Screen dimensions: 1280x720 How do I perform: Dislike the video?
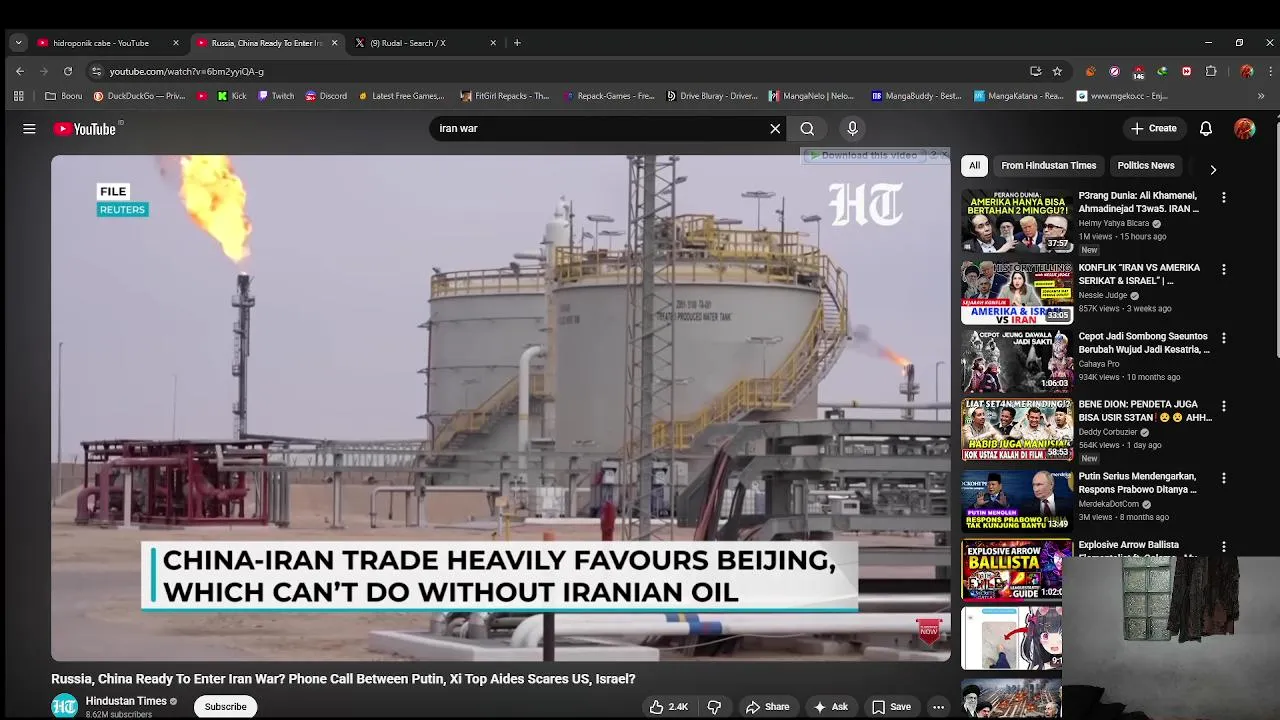click(714, 706)
